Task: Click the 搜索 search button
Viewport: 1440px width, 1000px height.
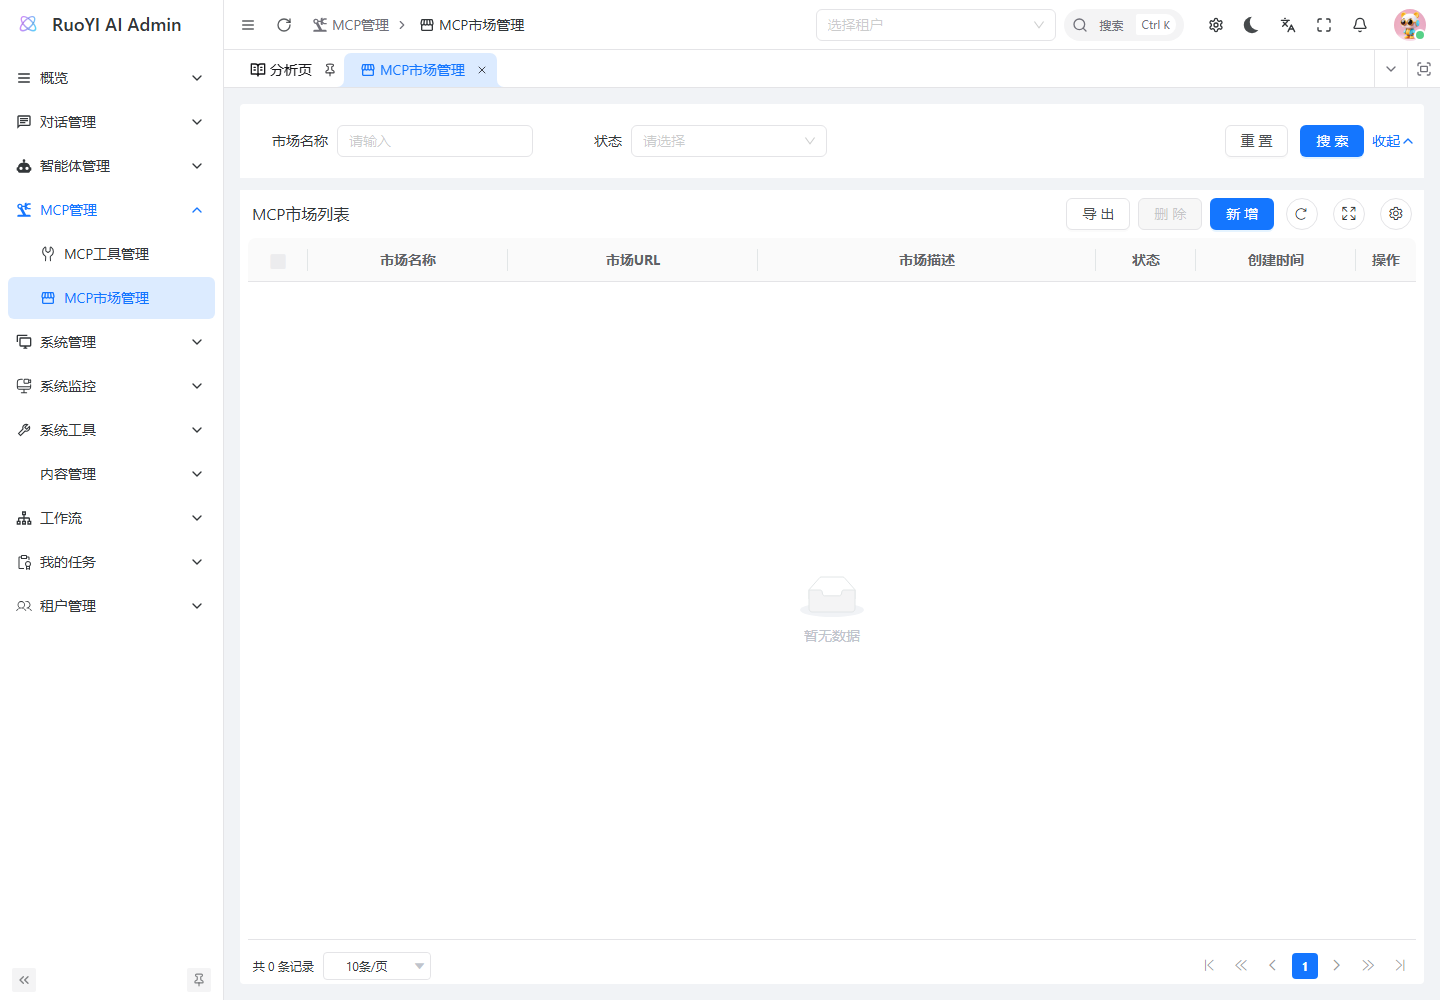Action: point(1332,141)
